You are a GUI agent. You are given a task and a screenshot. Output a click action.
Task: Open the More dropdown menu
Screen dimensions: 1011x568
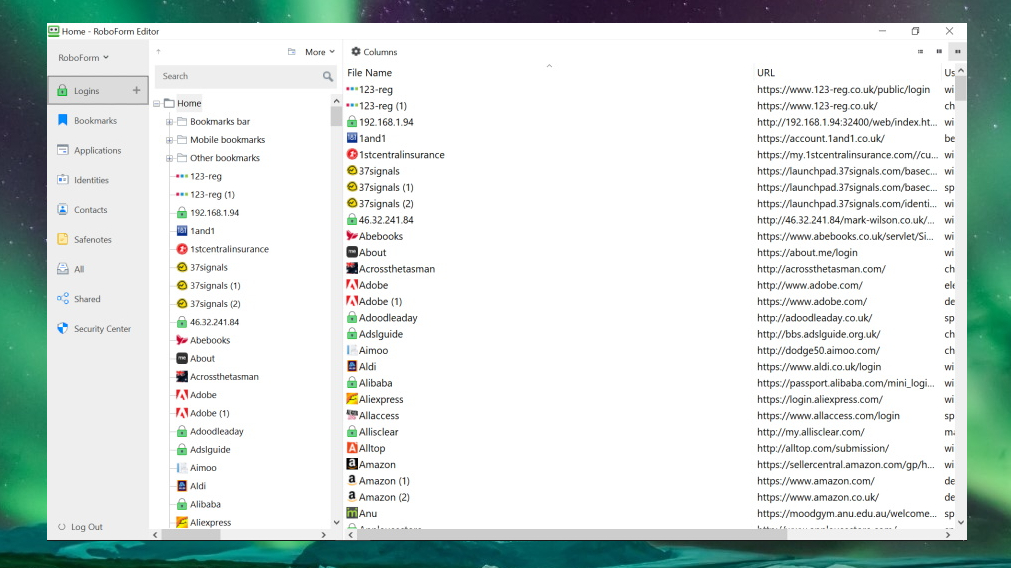pos(320,52)
